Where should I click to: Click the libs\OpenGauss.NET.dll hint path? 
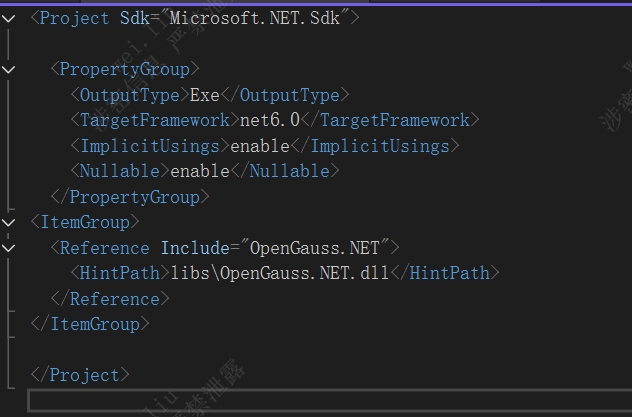pyautogui.click(x=280, y=273)
